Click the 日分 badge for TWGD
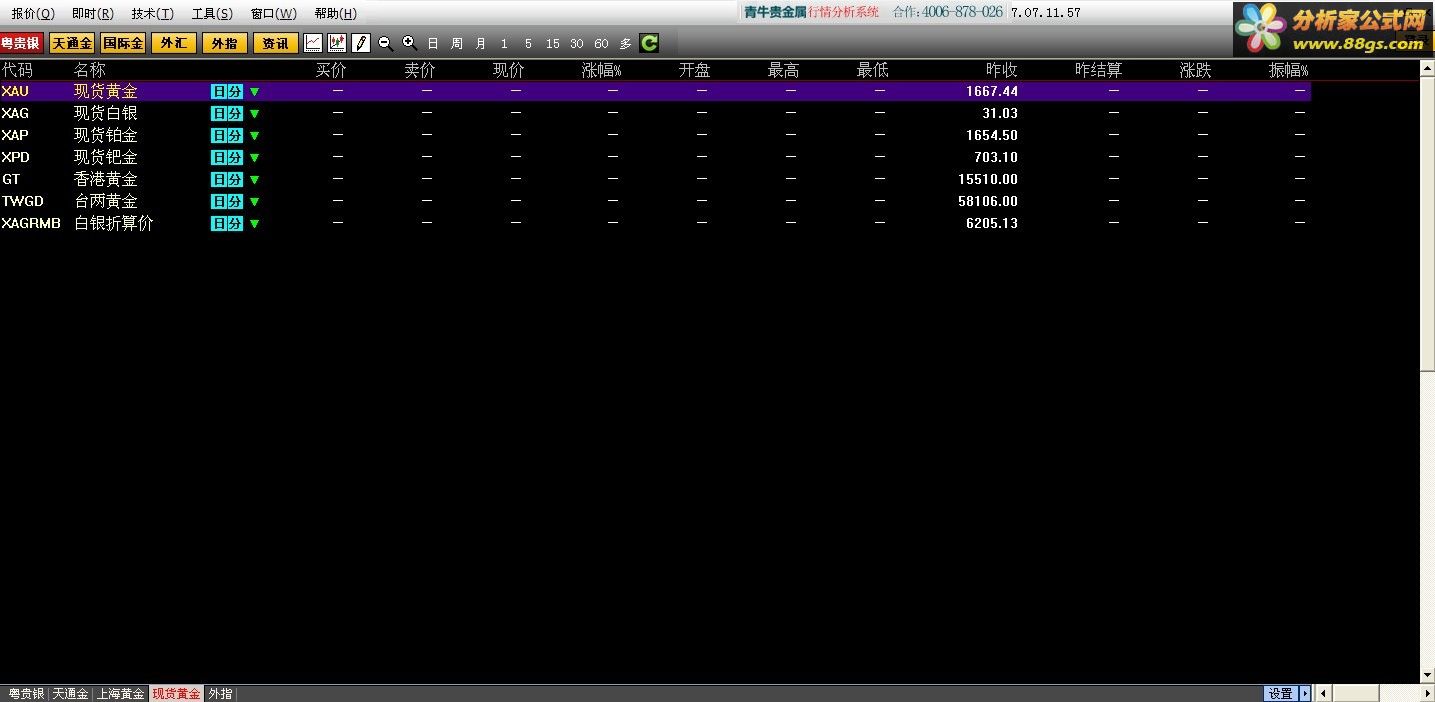This screenshot has width=1435, height=702. pyautogui.click(x=227, y=201)
